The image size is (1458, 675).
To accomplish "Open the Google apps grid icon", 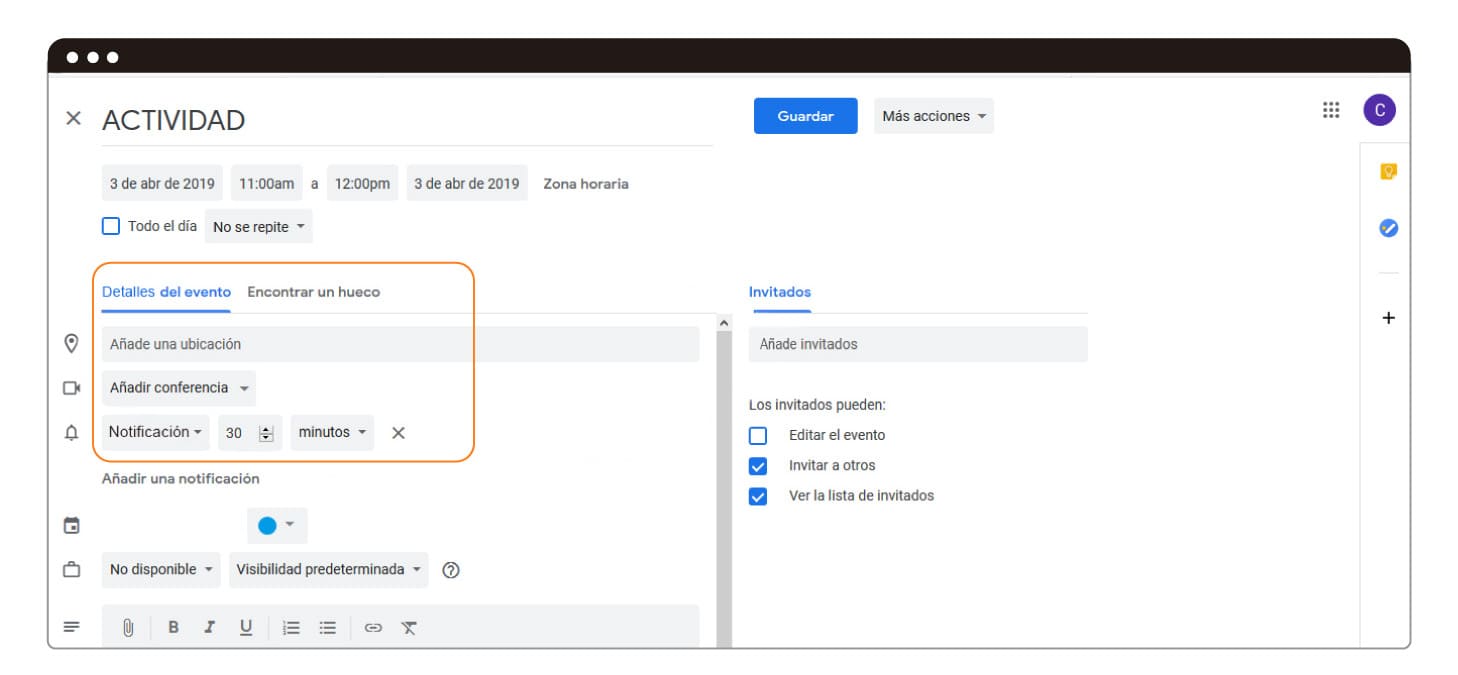I will tap(1331, 111).
